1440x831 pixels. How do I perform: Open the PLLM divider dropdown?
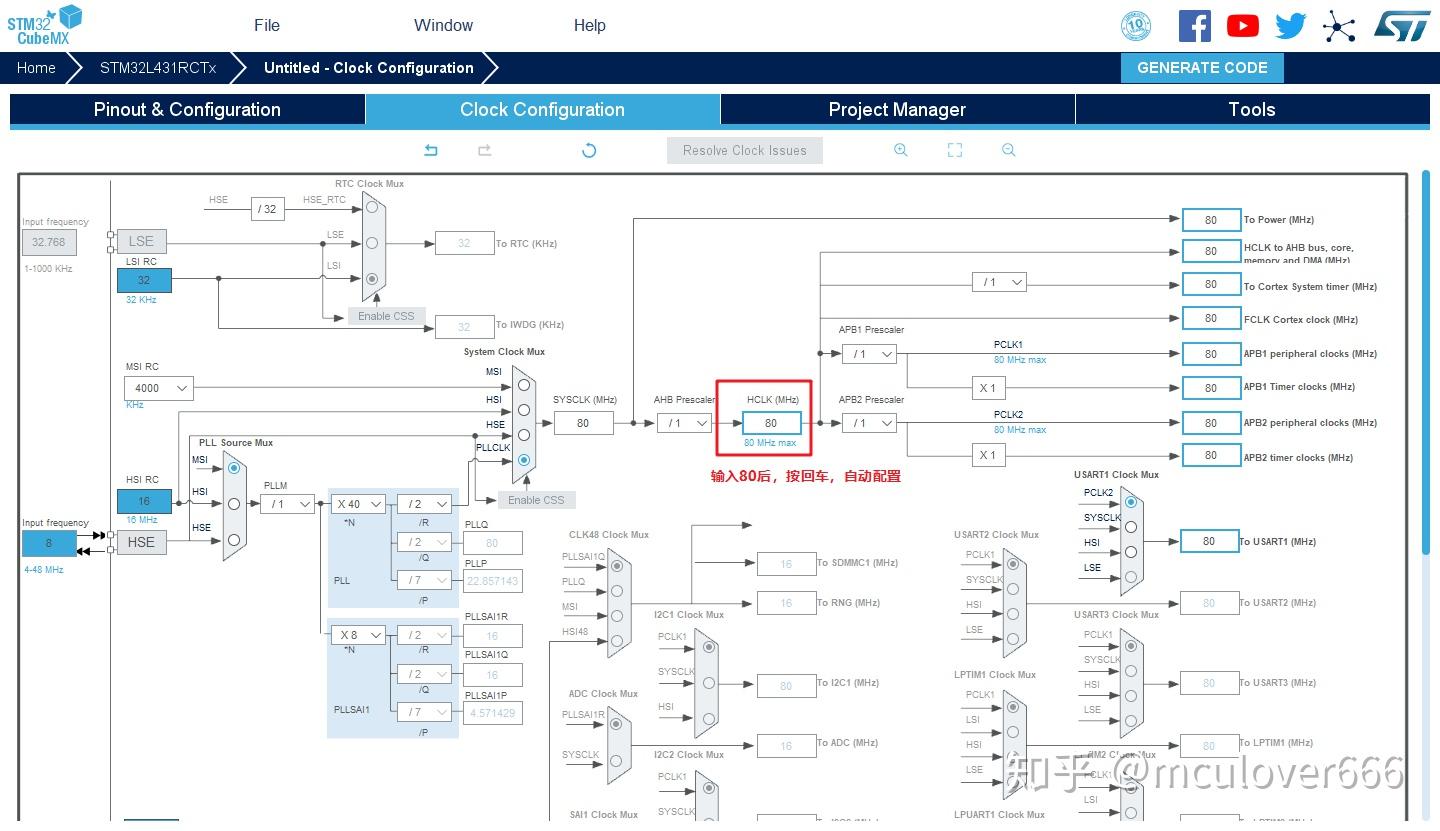coord(287,504)
